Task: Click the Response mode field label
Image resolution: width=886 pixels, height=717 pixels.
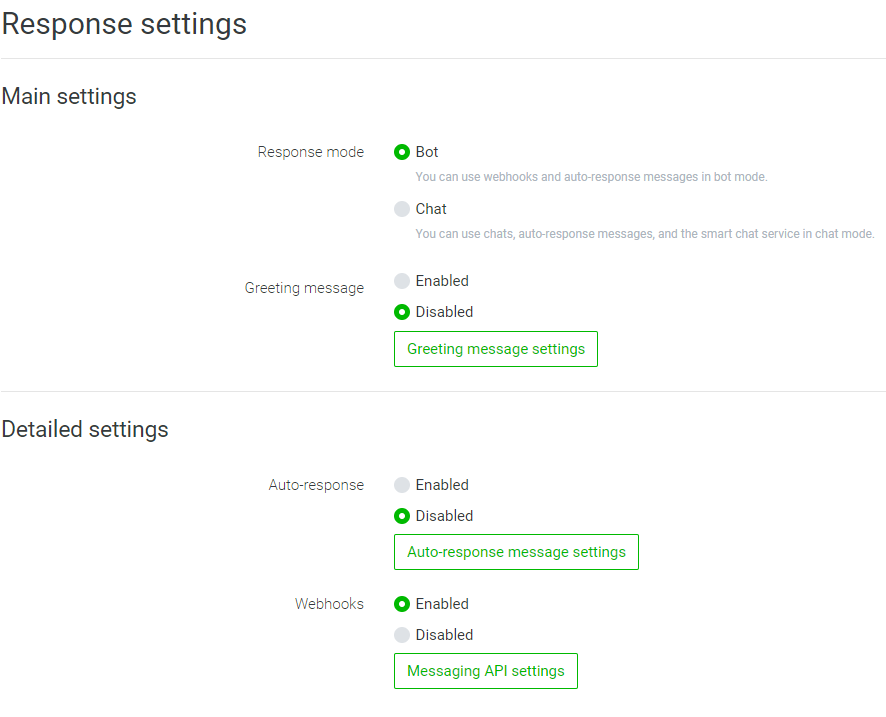Action: [x=311, y=152]
